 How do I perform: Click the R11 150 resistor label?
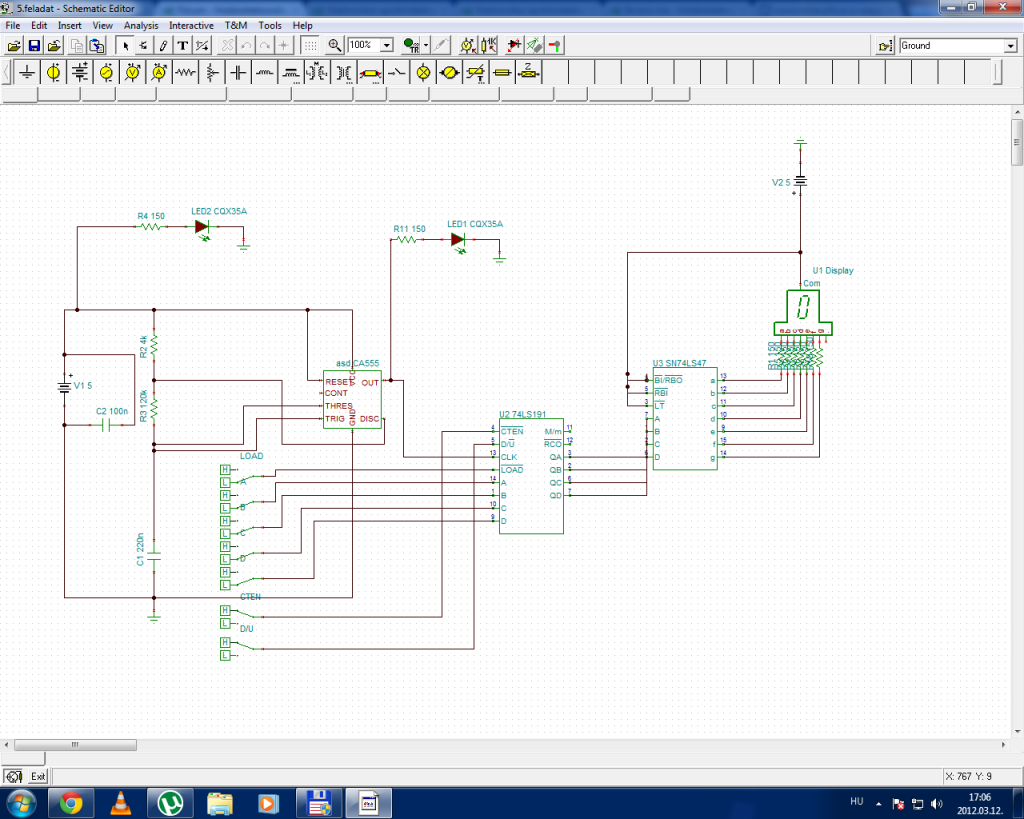coord(409,229)
